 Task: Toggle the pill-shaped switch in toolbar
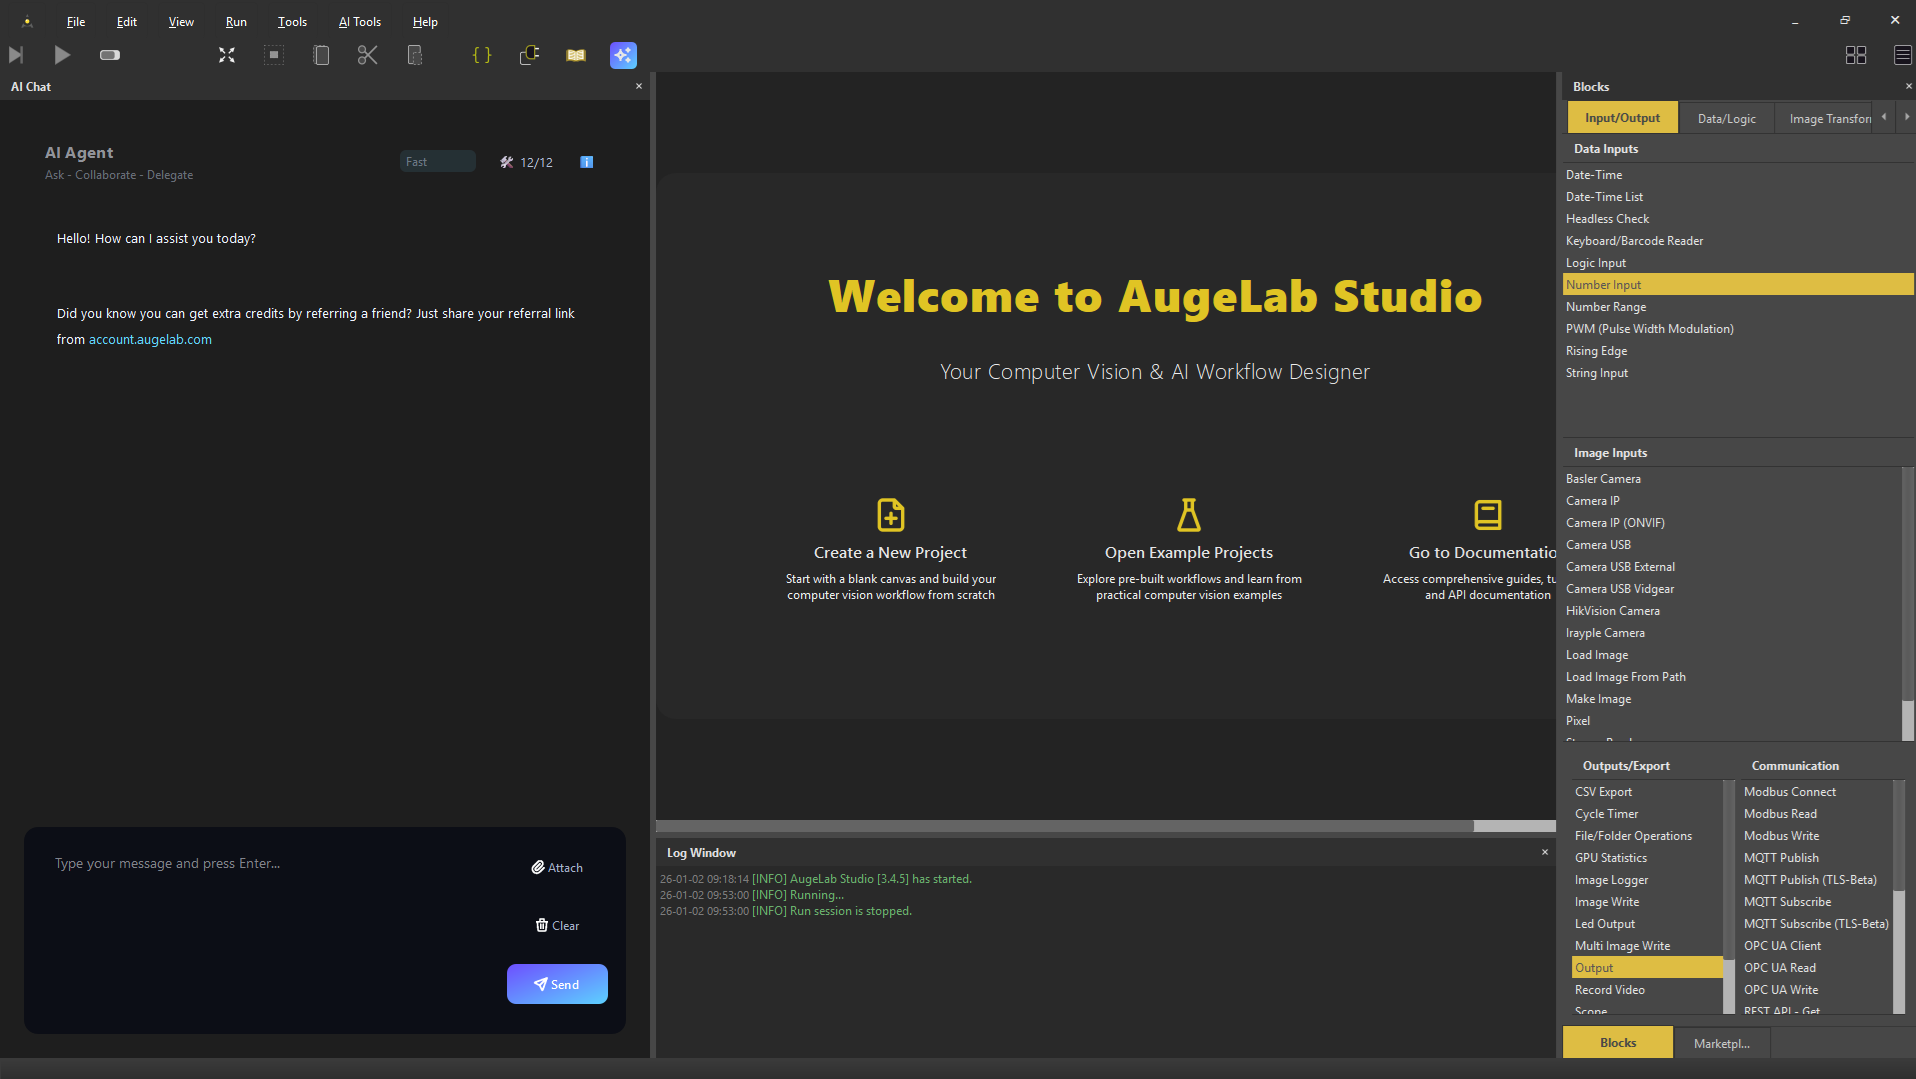(110, 55)
